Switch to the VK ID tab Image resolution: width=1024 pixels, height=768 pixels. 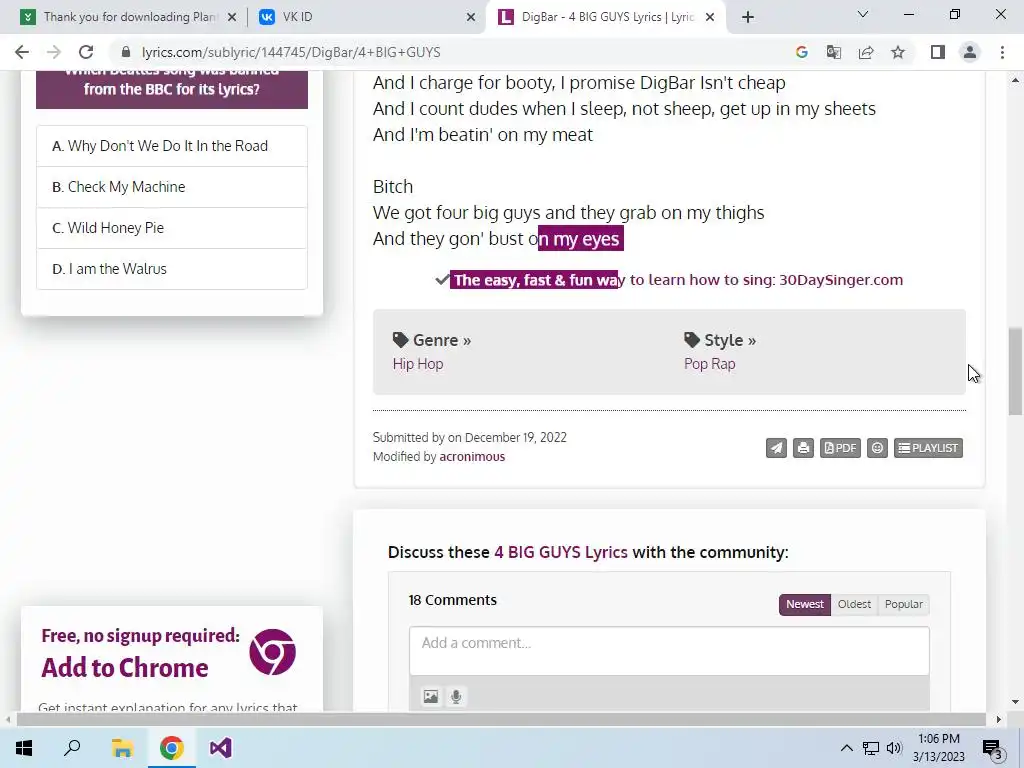366,17
